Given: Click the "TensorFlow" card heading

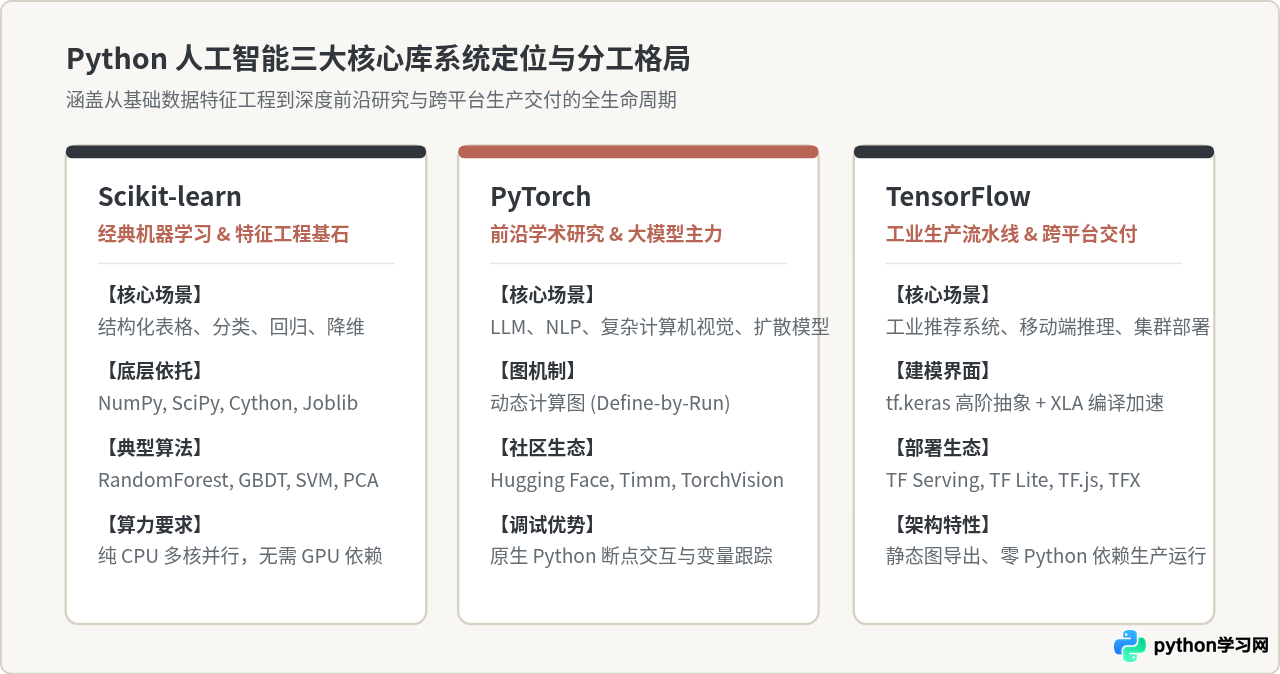Looking at the screenshot, I should click(x=958, y=196).
